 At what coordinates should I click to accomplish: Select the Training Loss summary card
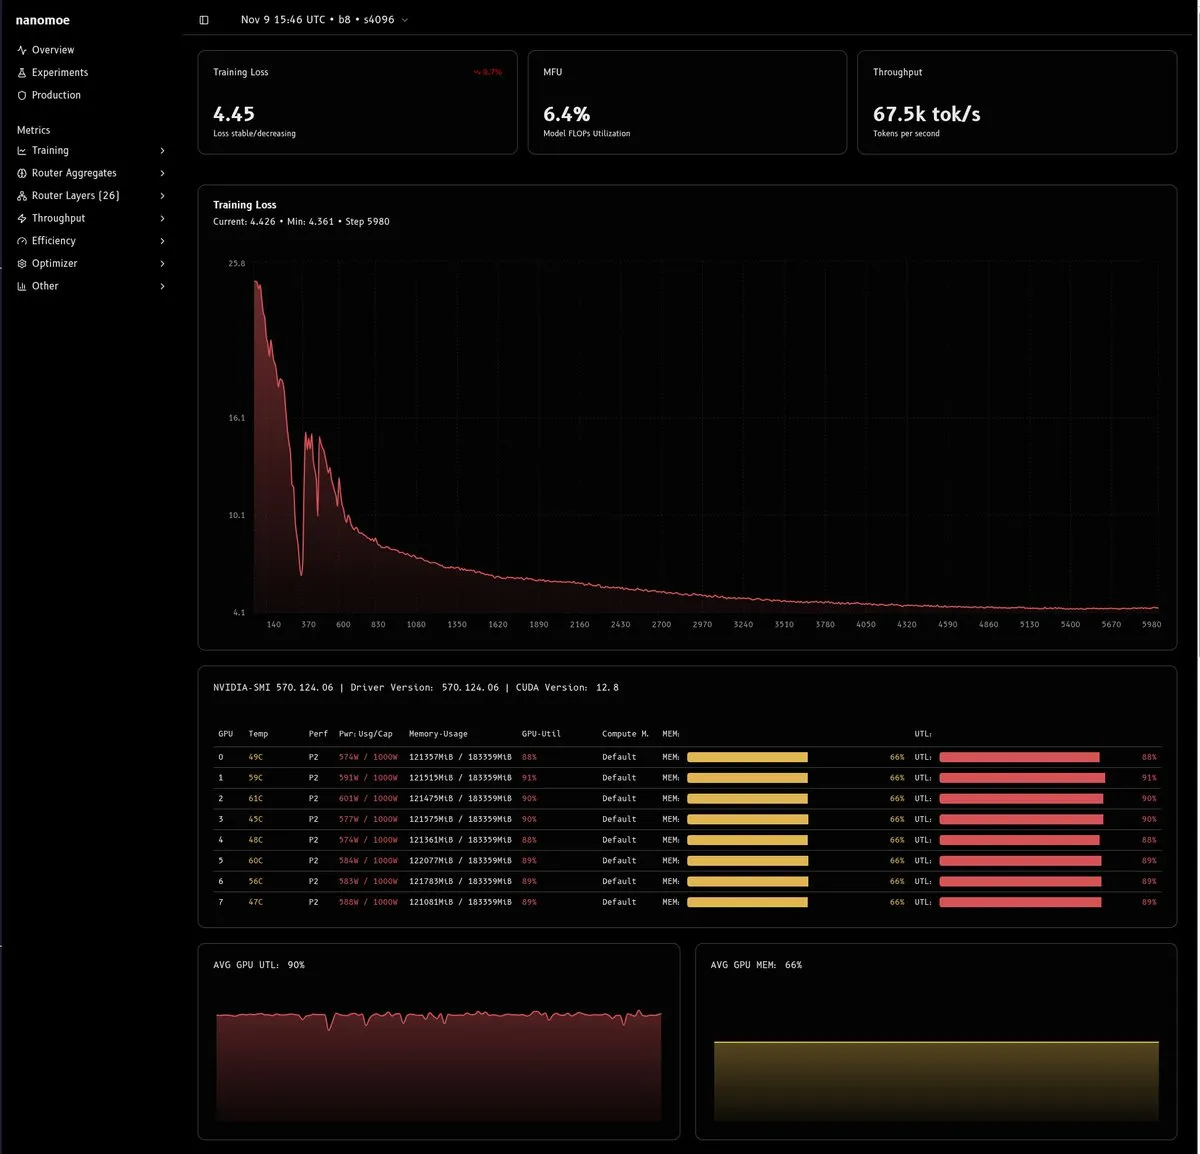(357, 102)
